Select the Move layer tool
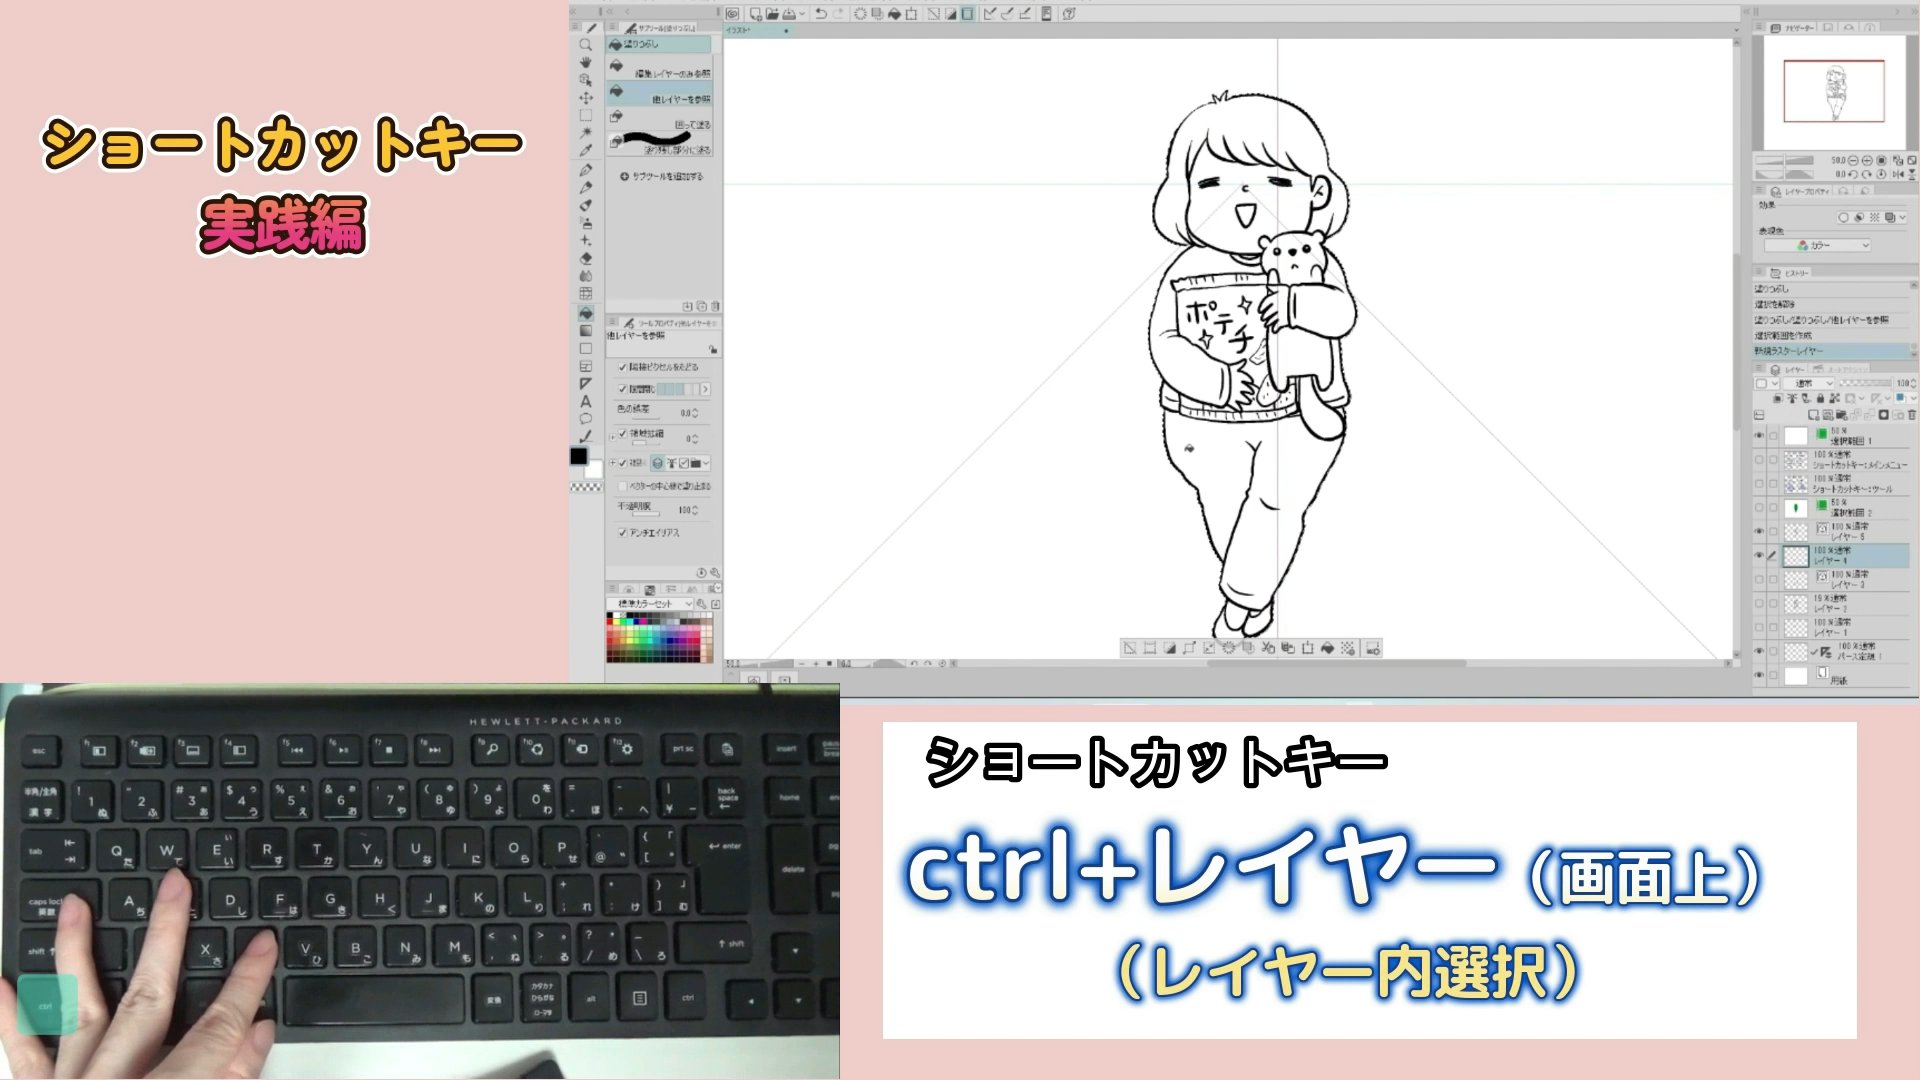Screen dimensions: 1920x1080 pos(586,98)
